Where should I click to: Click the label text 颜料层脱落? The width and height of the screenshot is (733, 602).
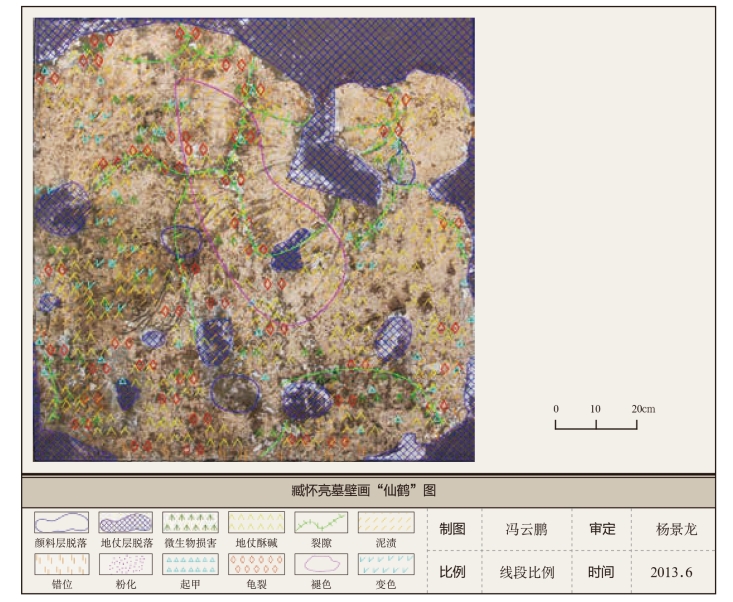pos(61,543)
